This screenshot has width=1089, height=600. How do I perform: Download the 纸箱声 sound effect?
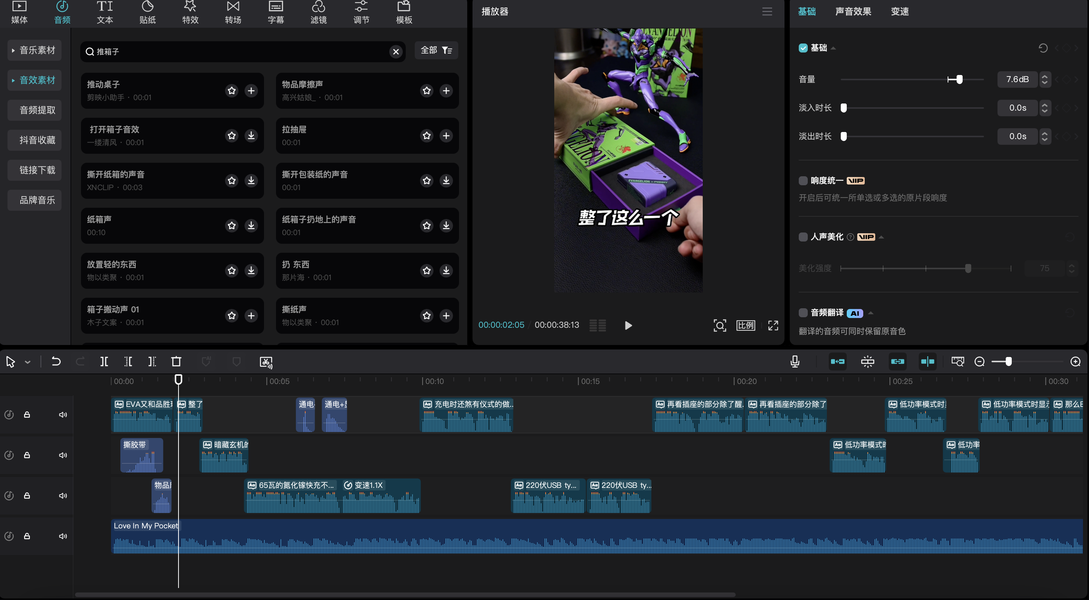(251, 226)
